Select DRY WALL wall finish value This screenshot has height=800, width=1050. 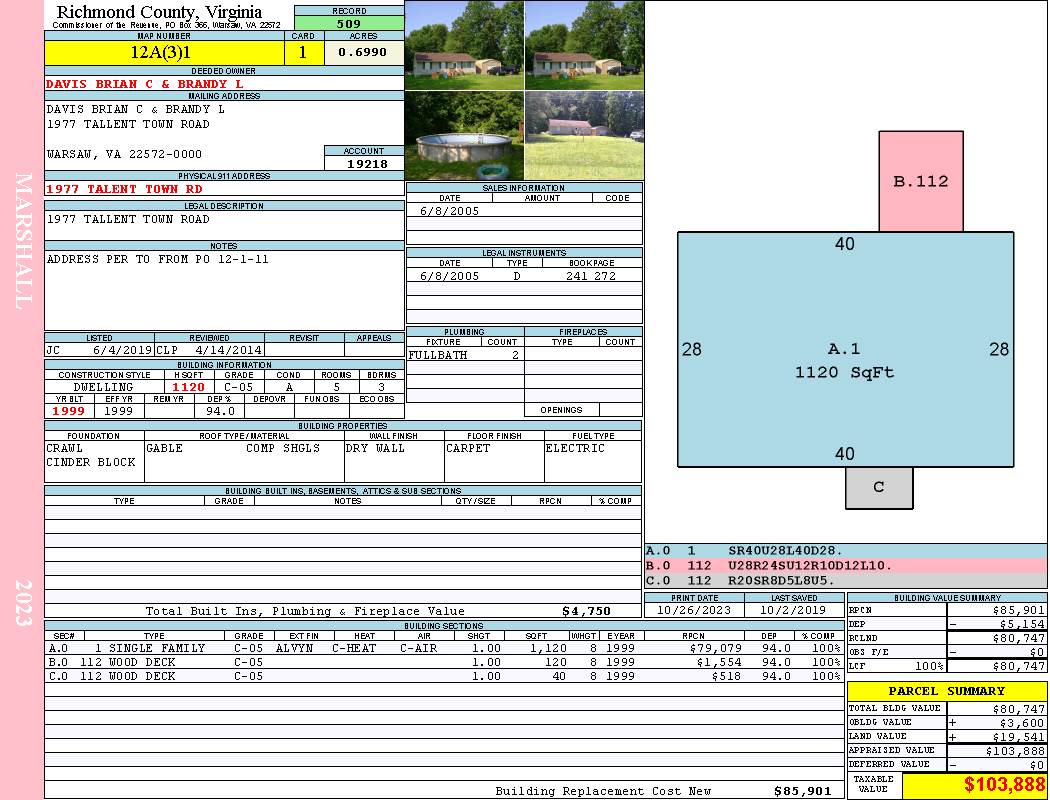(x=375, y=448)
